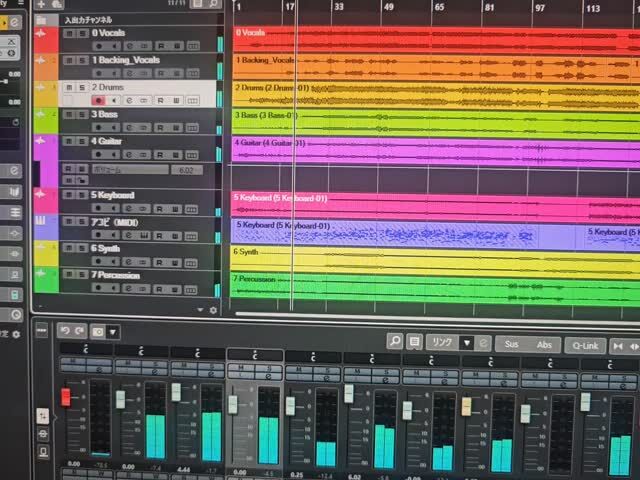This screenshot has height=480, width=640.
Task: Click the 6.02 automation value field
Action: [187, 170]
